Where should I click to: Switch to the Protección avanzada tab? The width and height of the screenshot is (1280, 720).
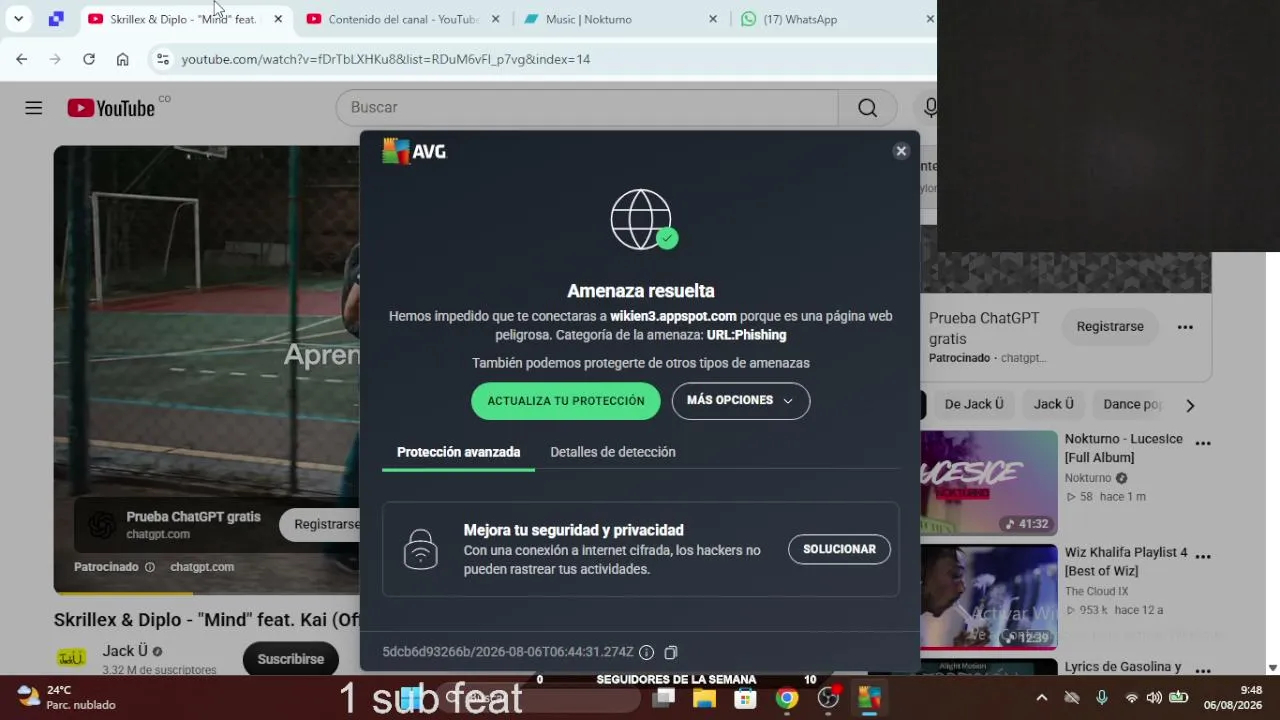(458, 452)
